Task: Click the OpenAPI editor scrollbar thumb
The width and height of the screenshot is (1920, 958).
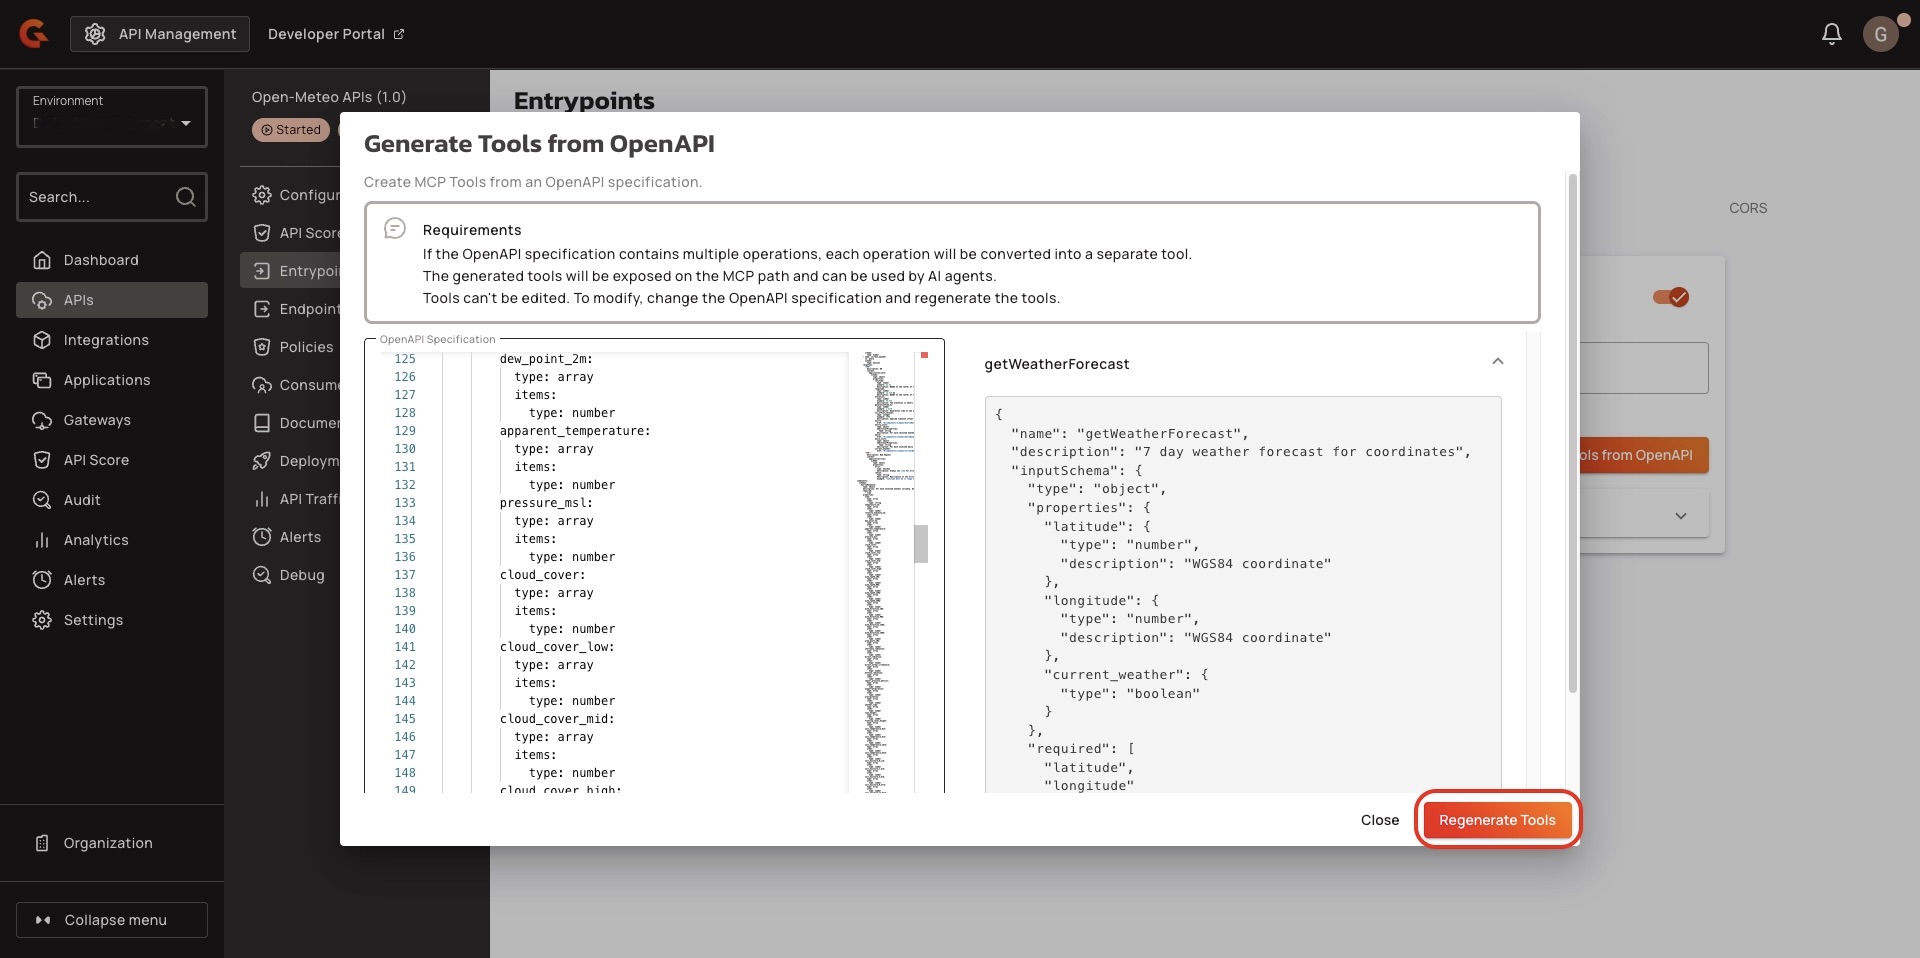Action: [920, 544]
